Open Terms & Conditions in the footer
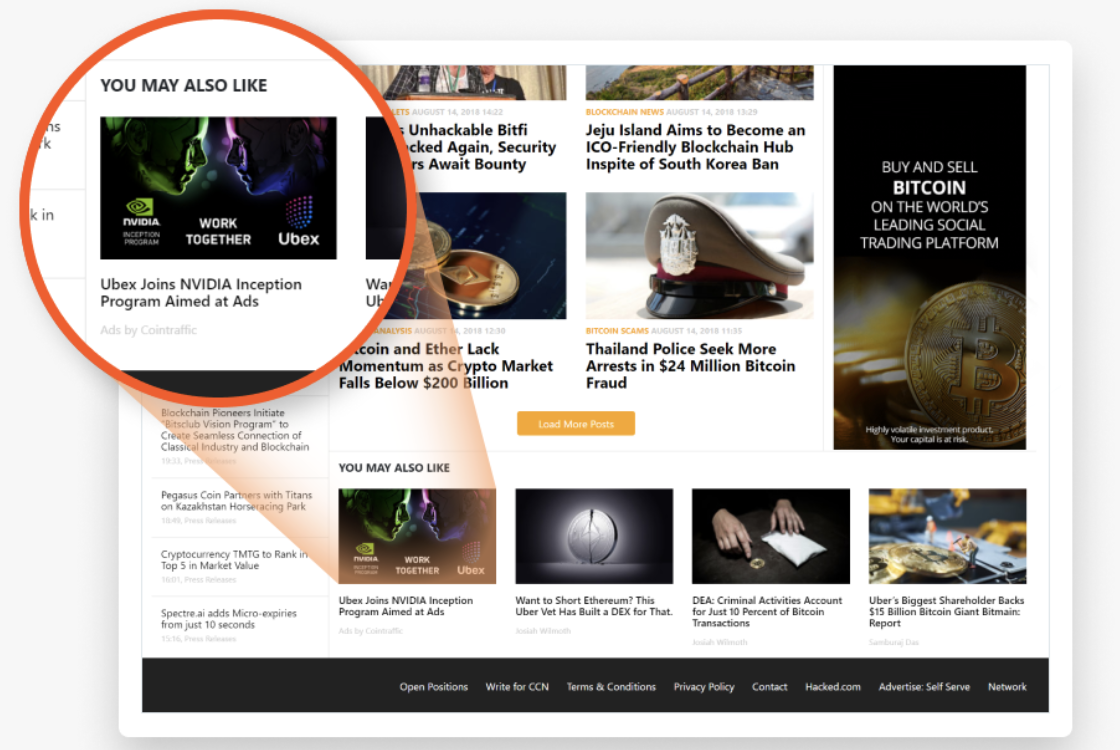 point(611,686)
